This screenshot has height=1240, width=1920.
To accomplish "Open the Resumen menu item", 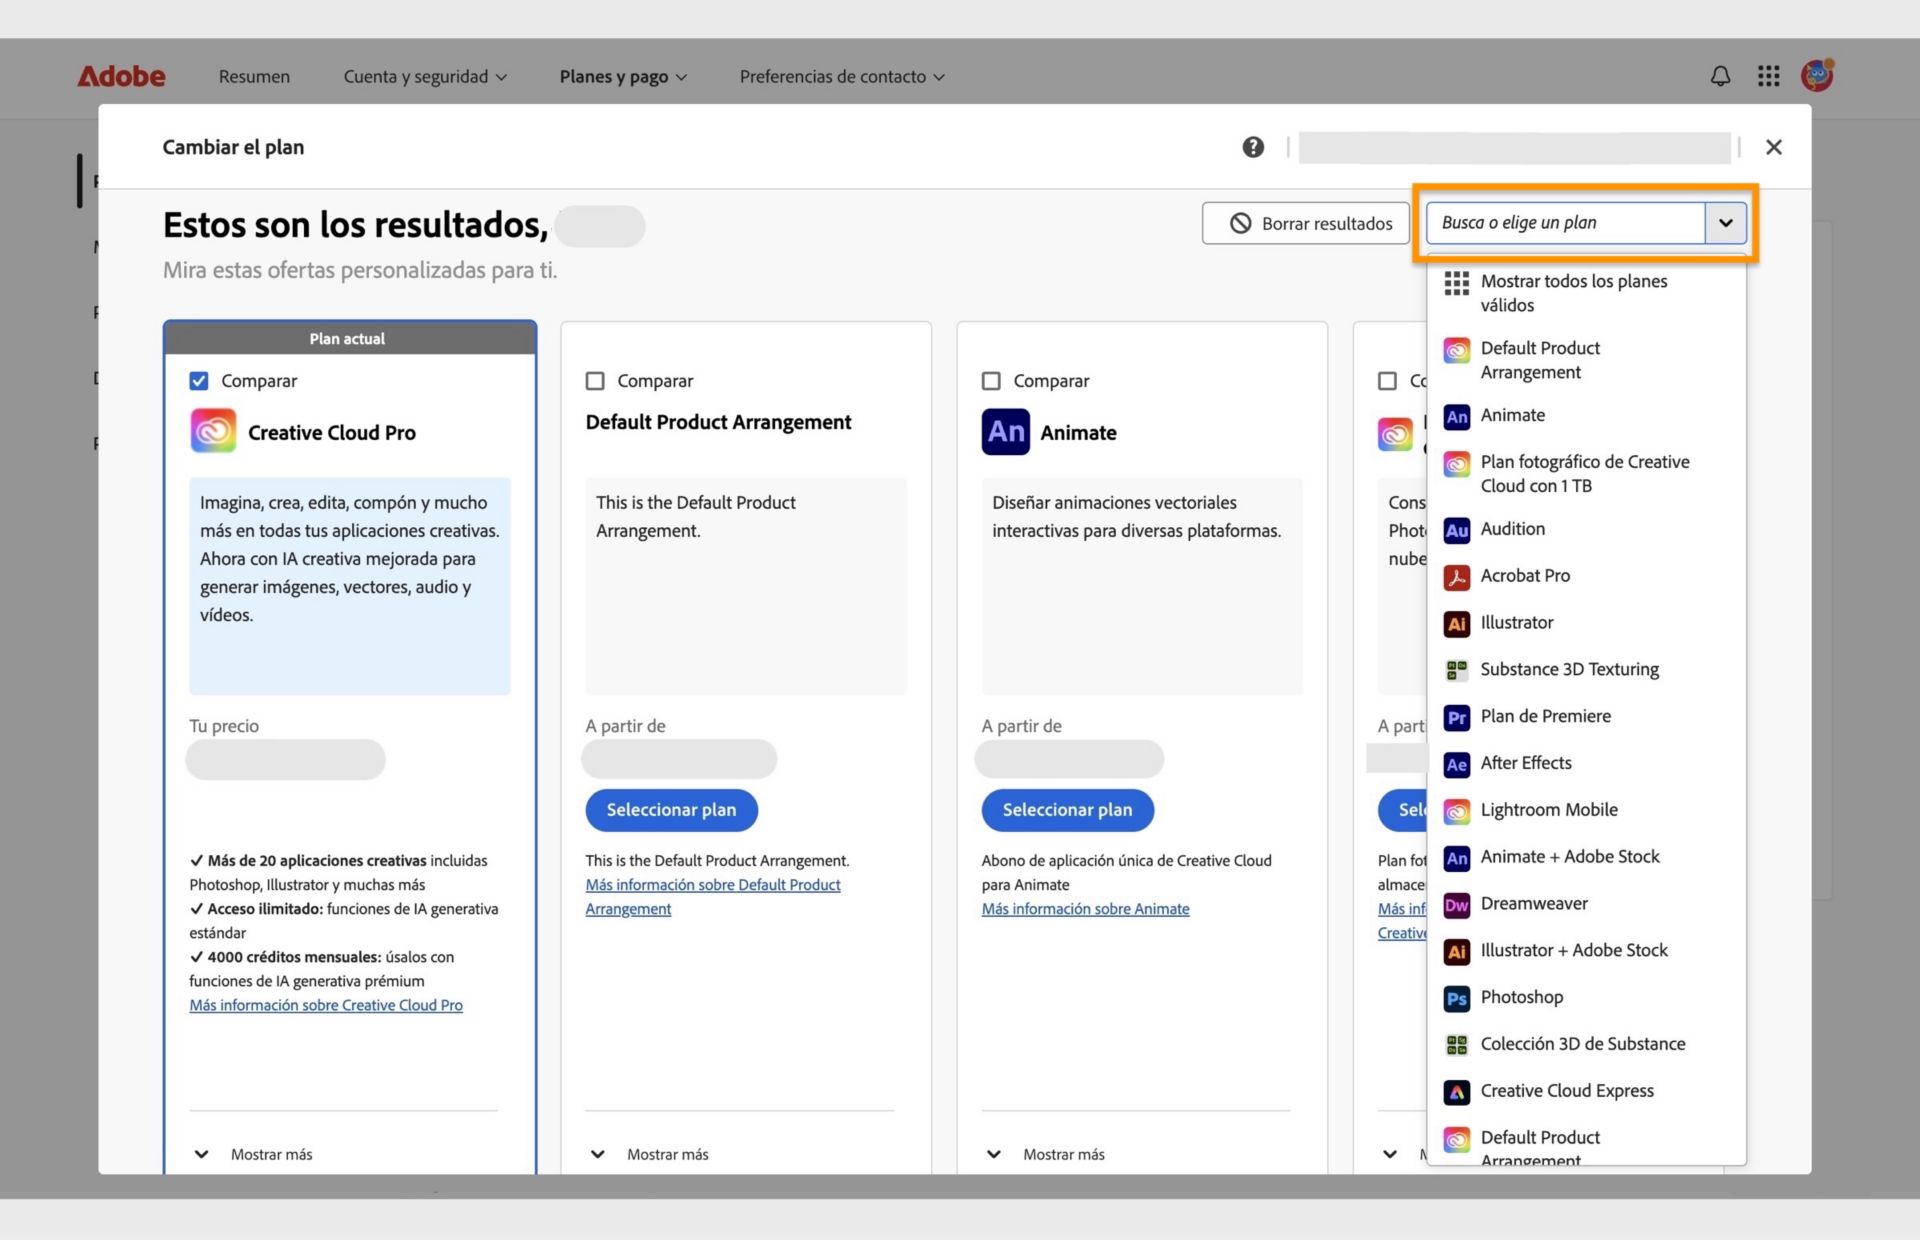I will (x=254, y=76).
